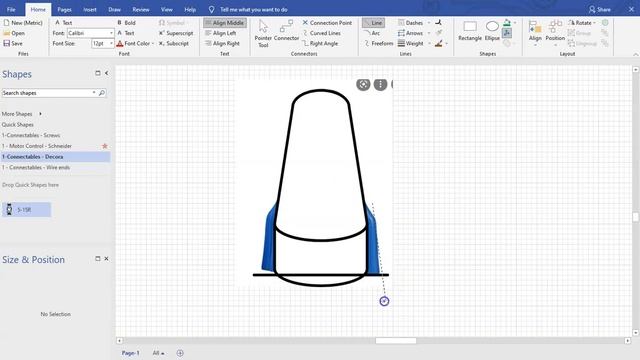Click the Open file button
Image resolution: width=640 pixels, height=360 pixels.
coord(14,33)
